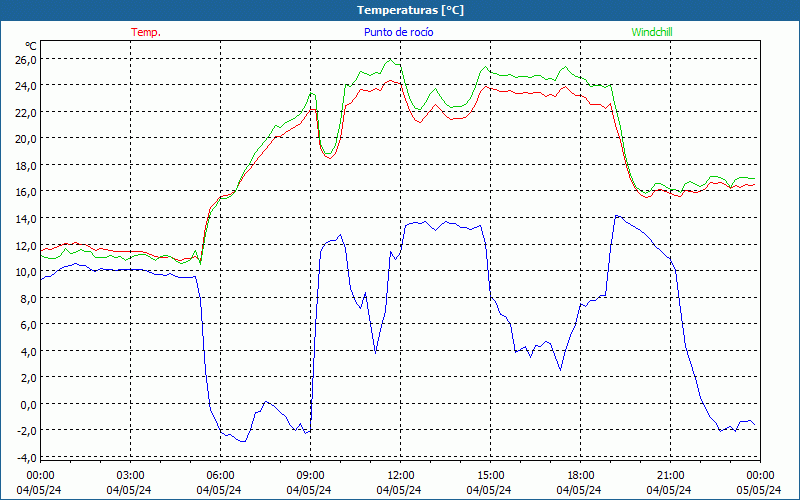This screenshot has height=500, width=800.
Task: Click the blue dew point peak near 19:00
Action: coord(617,216)
